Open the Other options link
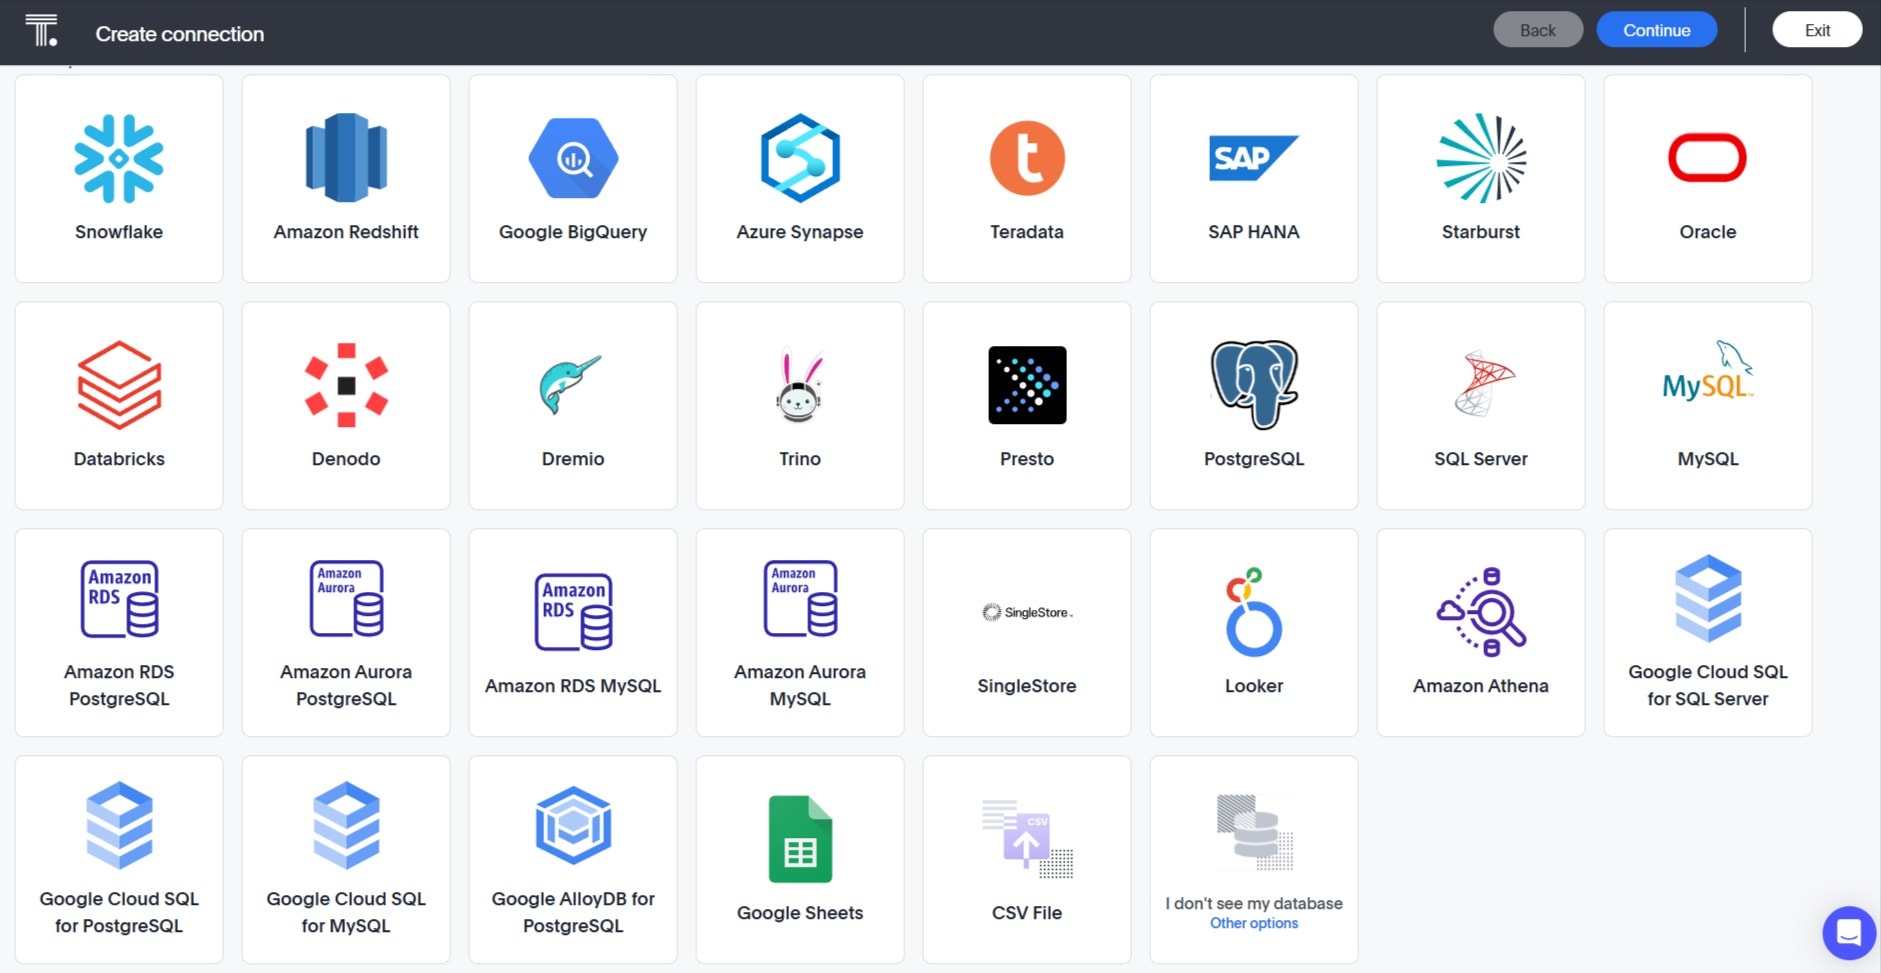 [1254, 923]
